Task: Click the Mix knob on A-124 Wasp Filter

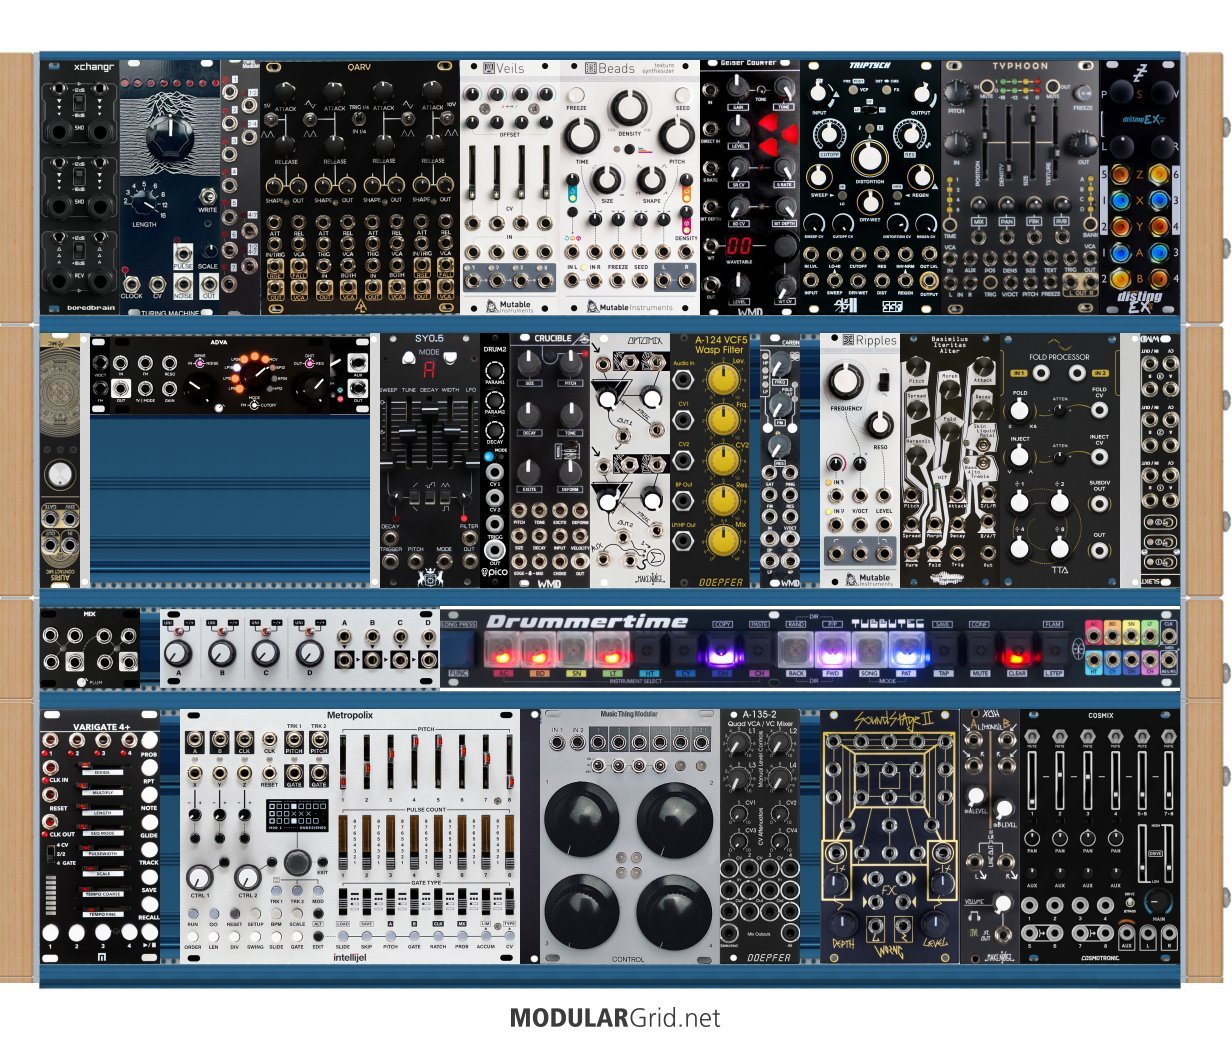Action: (x=722, y=540)
